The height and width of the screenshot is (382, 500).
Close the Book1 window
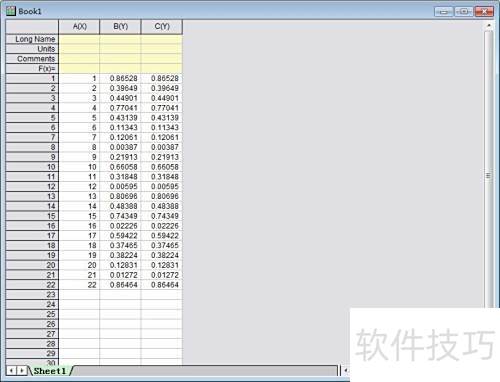tap(484, 12)
